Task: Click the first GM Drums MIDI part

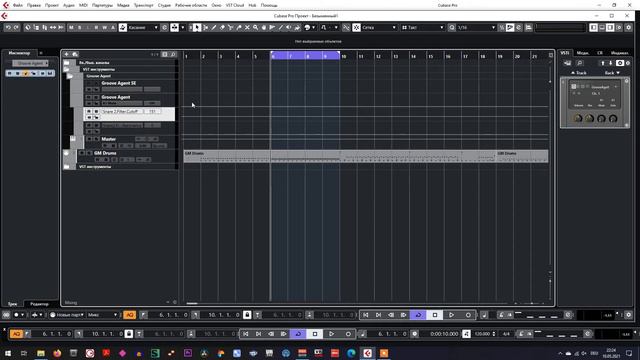Action: 339,156
